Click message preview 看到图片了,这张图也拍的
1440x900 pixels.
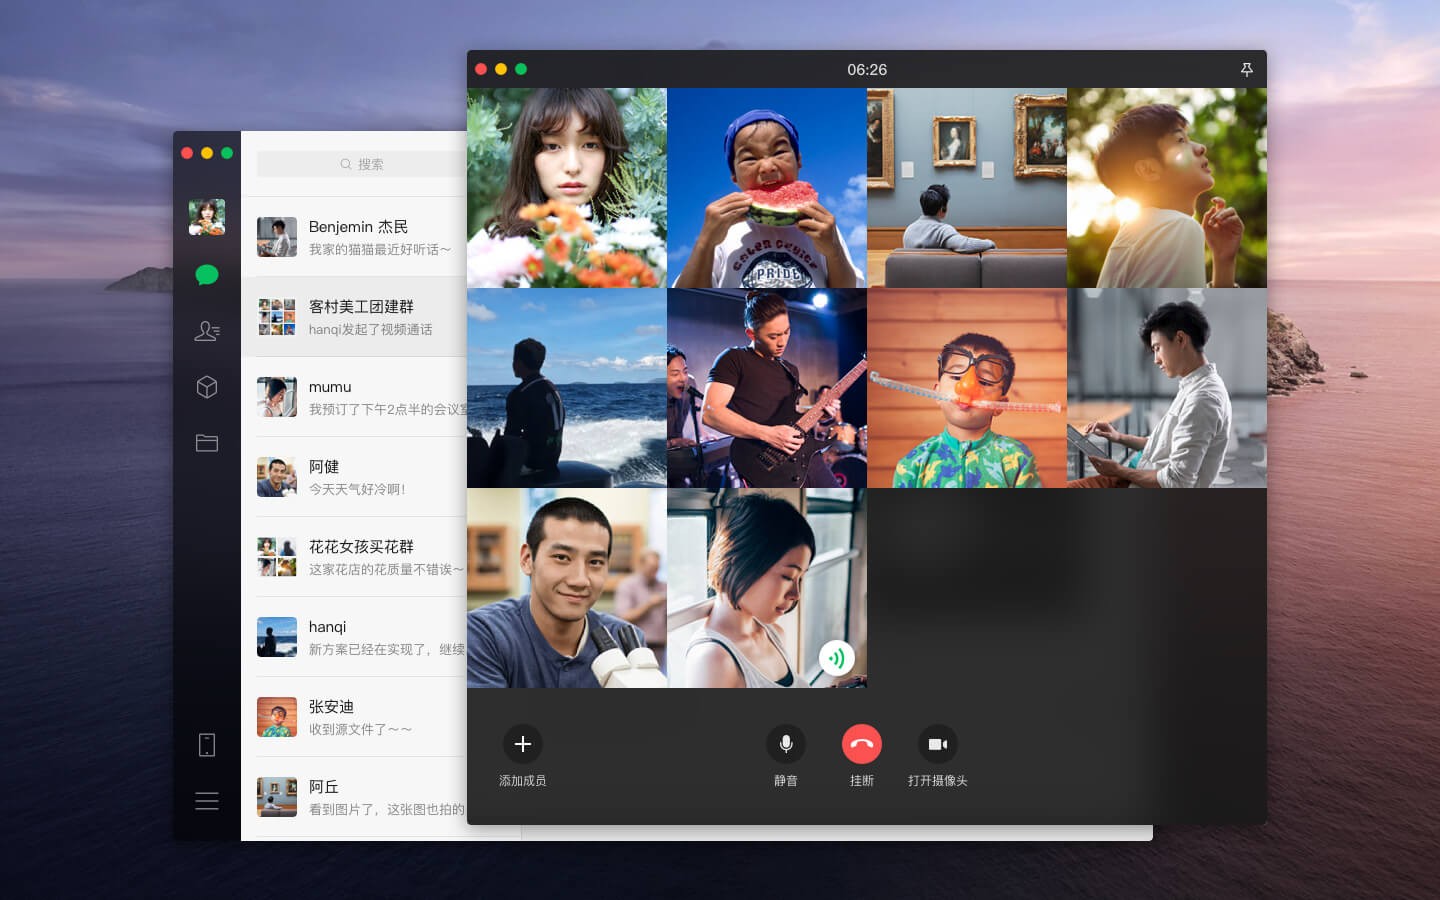(x=387, y=809)
